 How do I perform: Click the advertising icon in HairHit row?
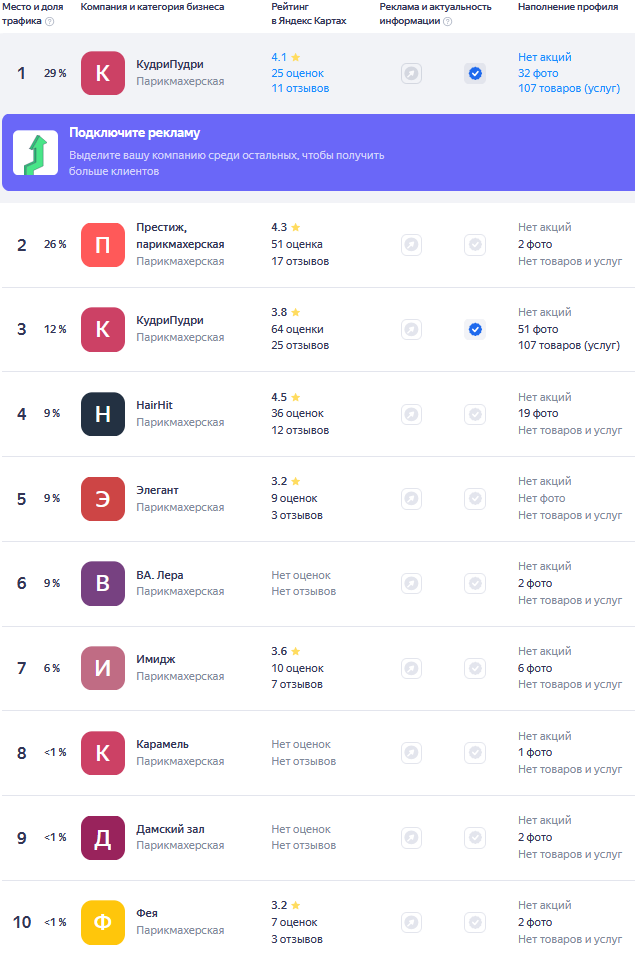coord(411,414)
